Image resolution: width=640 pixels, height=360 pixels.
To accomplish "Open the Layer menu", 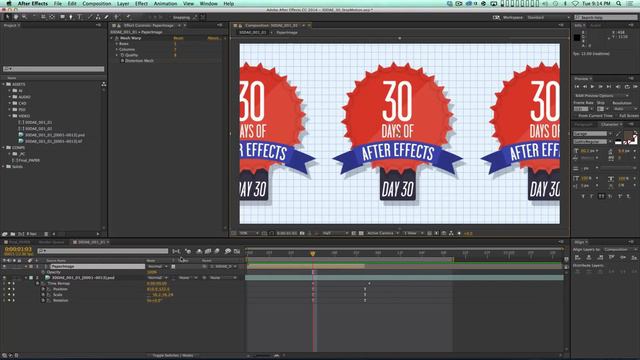I will [123, 4].
